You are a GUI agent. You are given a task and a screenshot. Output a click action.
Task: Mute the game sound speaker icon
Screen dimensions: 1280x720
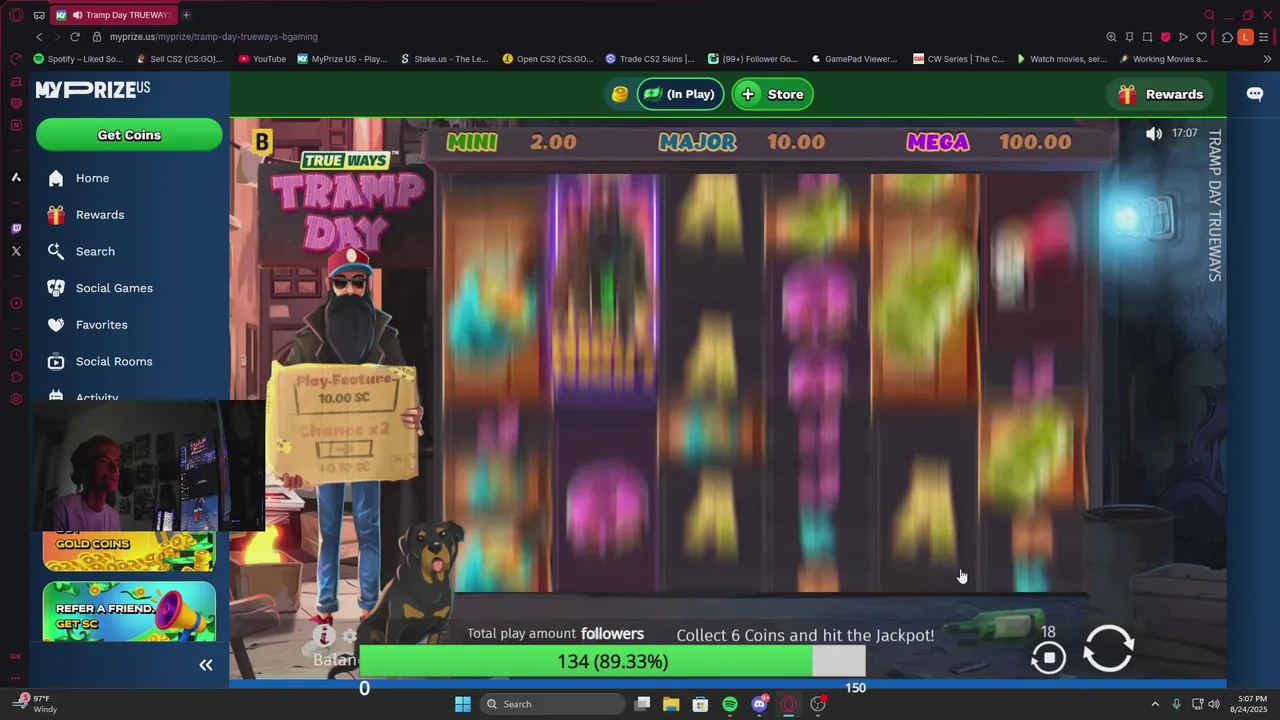pyautogui.click(x=1154, y=133)
